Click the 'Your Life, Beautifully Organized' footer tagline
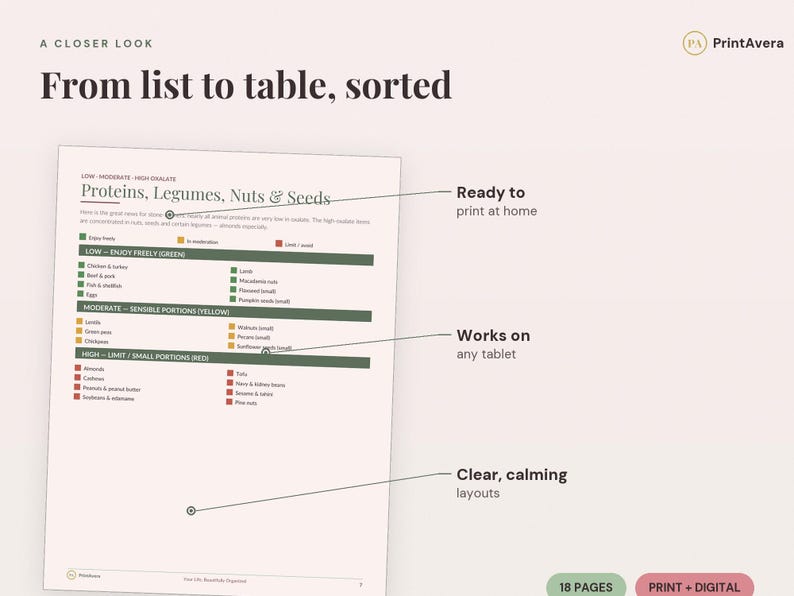The image size is (794, 596). tap(215, 580)
